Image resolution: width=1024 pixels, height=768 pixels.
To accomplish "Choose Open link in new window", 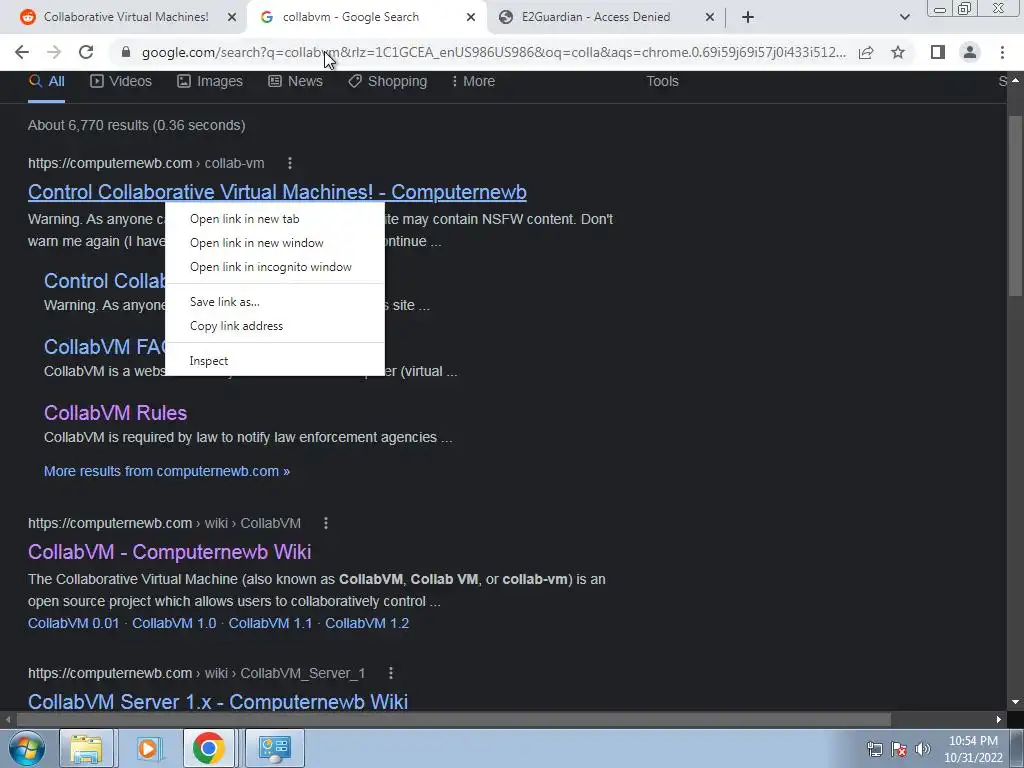I will point(275,243).
